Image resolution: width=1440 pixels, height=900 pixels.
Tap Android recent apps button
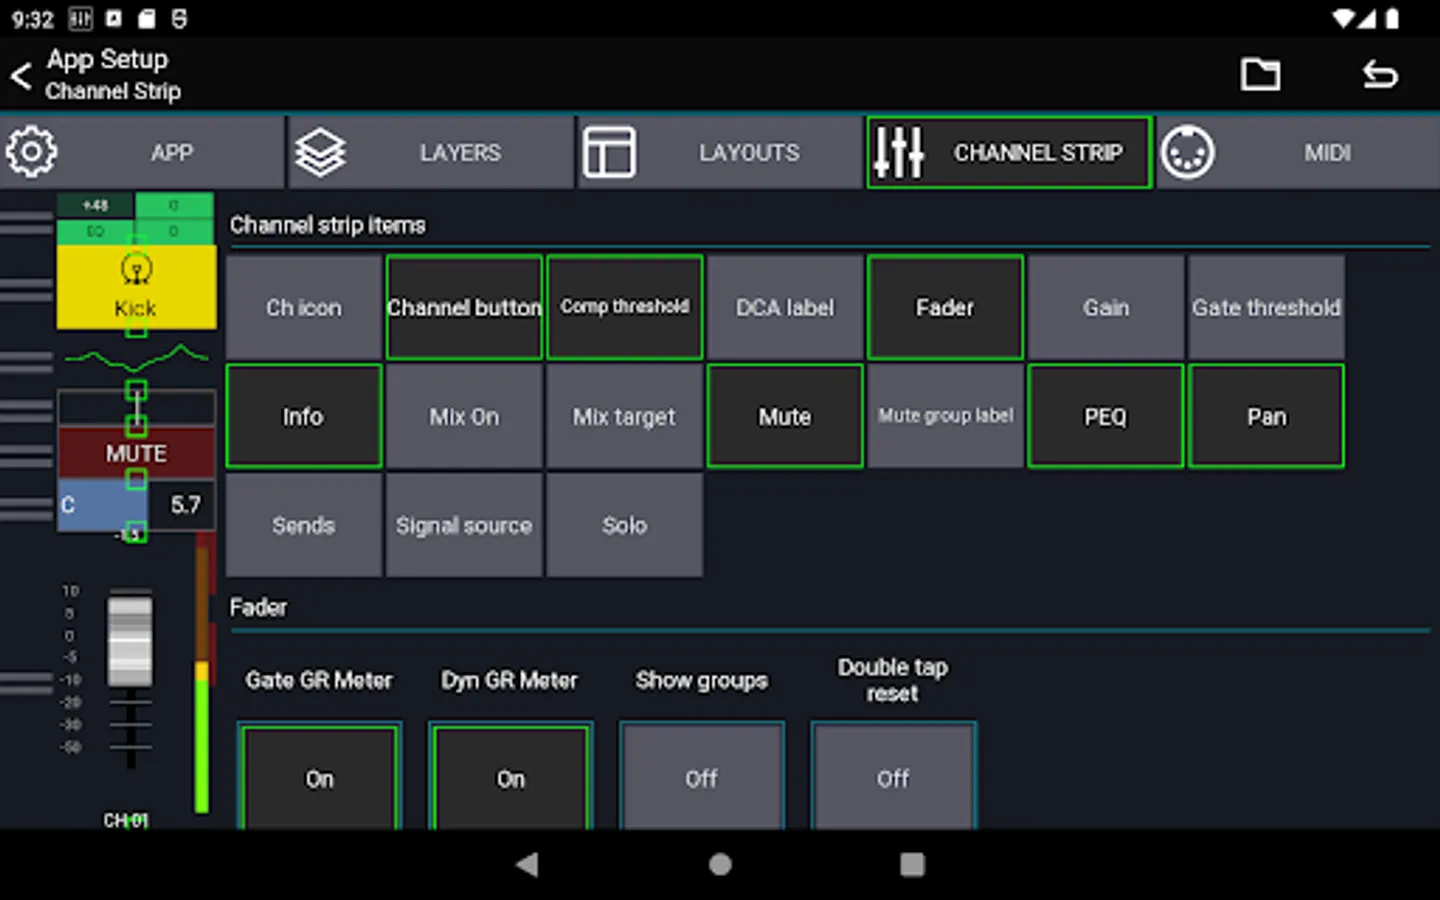[912, 864]
